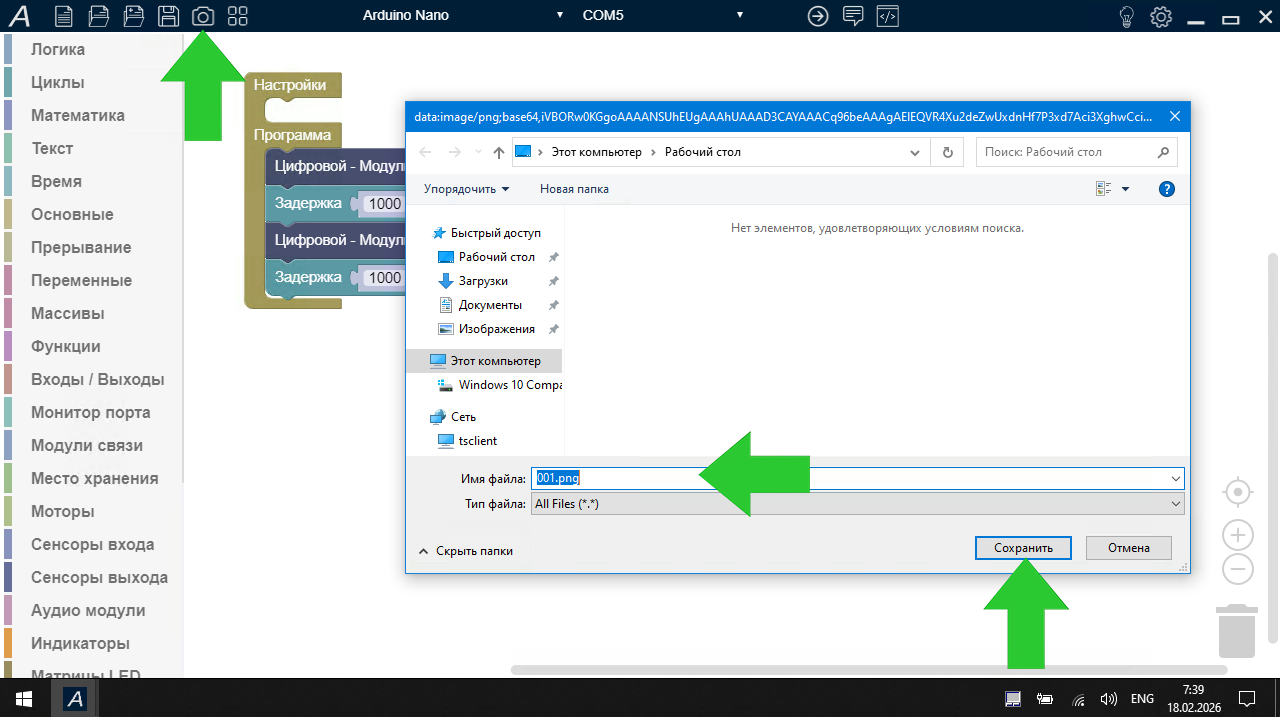1280x717 pixels.
Task: Open the four-squares grid icon
Action: [x=237, y=16]
